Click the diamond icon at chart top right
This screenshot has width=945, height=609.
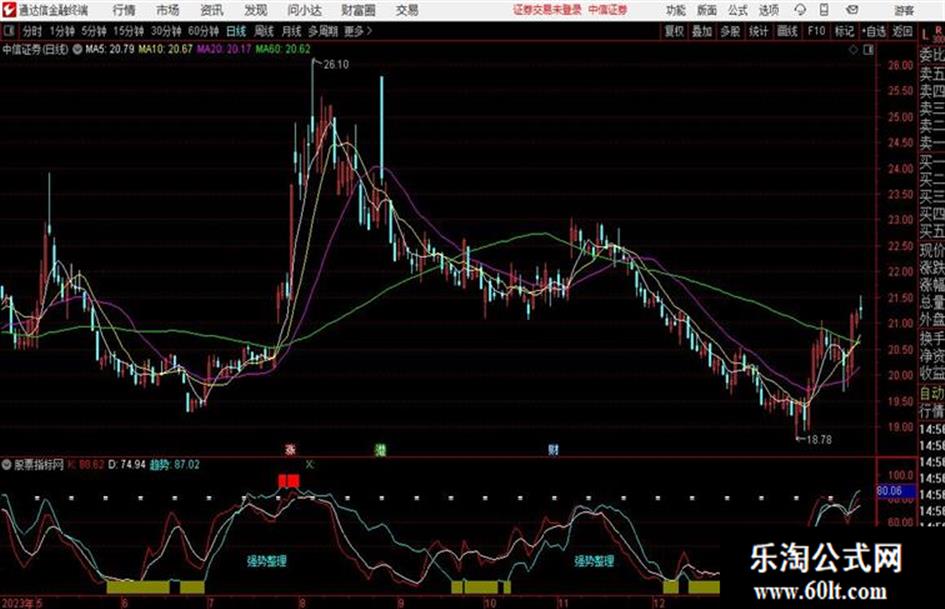853,50
